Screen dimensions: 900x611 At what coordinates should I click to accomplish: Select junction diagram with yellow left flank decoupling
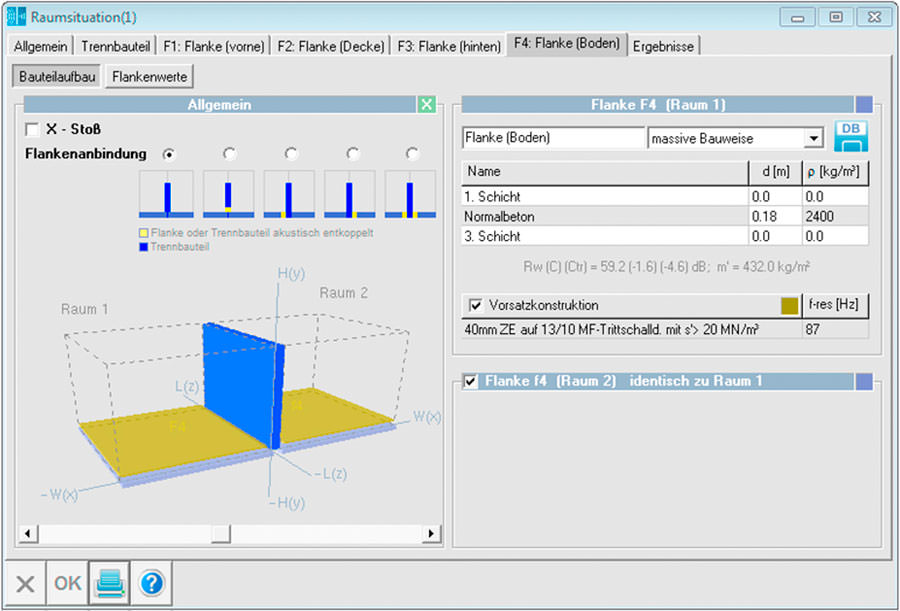point(289,194)
